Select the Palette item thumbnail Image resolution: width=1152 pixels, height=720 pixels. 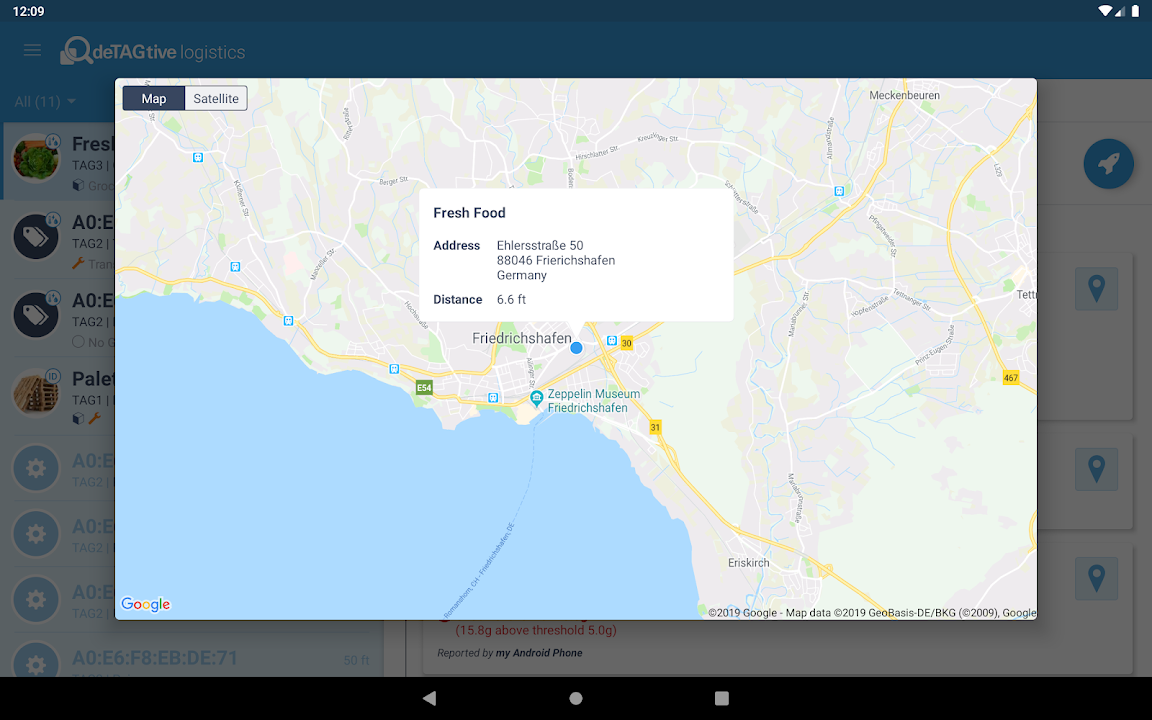tap(36, 392)
